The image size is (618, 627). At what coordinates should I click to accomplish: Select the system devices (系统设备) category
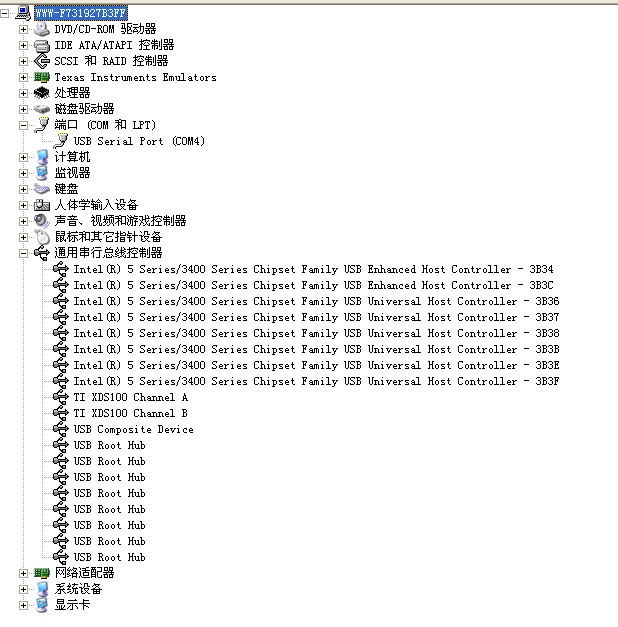(78, 589)
